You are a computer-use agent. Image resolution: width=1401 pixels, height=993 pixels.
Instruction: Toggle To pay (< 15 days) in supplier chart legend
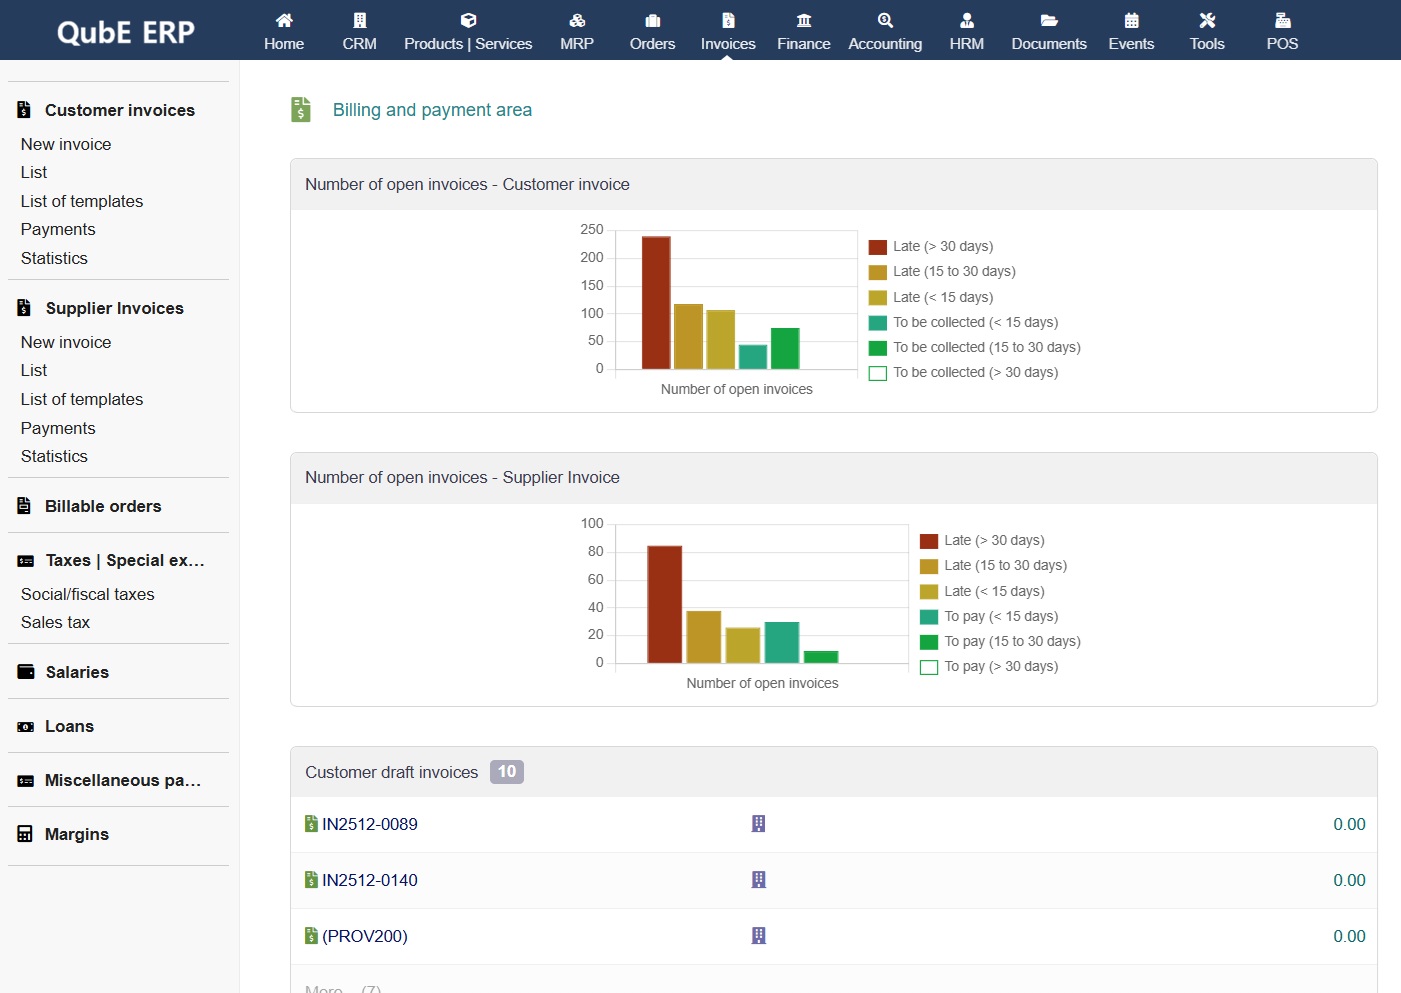coord(1001,616)
